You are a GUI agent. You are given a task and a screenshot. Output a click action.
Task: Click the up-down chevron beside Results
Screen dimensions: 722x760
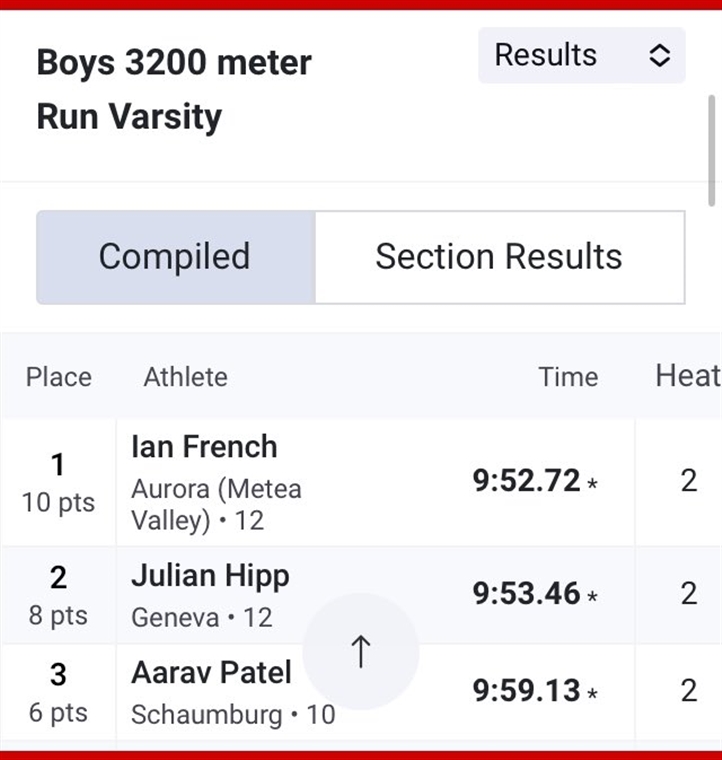[659, 55]
